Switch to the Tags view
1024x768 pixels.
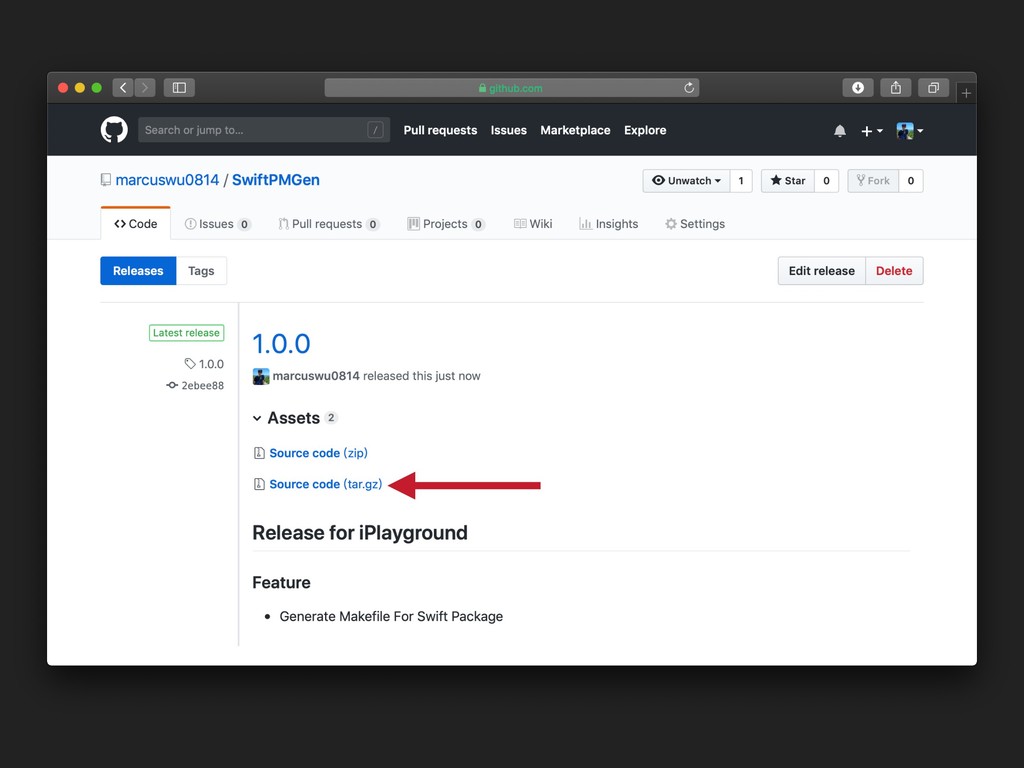(x=201, y=271)
